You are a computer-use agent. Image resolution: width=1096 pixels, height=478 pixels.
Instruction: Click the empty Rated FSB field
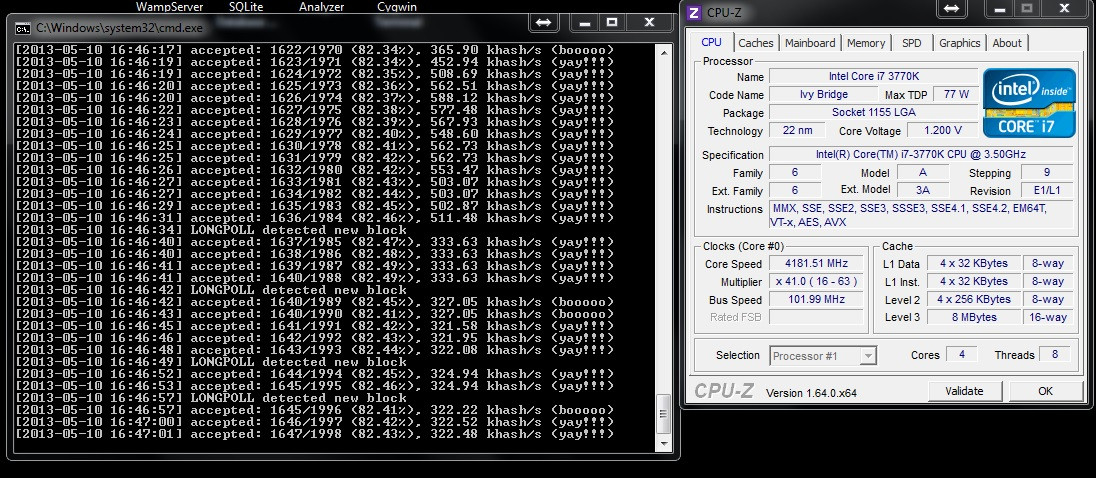(x=816, y=317)
